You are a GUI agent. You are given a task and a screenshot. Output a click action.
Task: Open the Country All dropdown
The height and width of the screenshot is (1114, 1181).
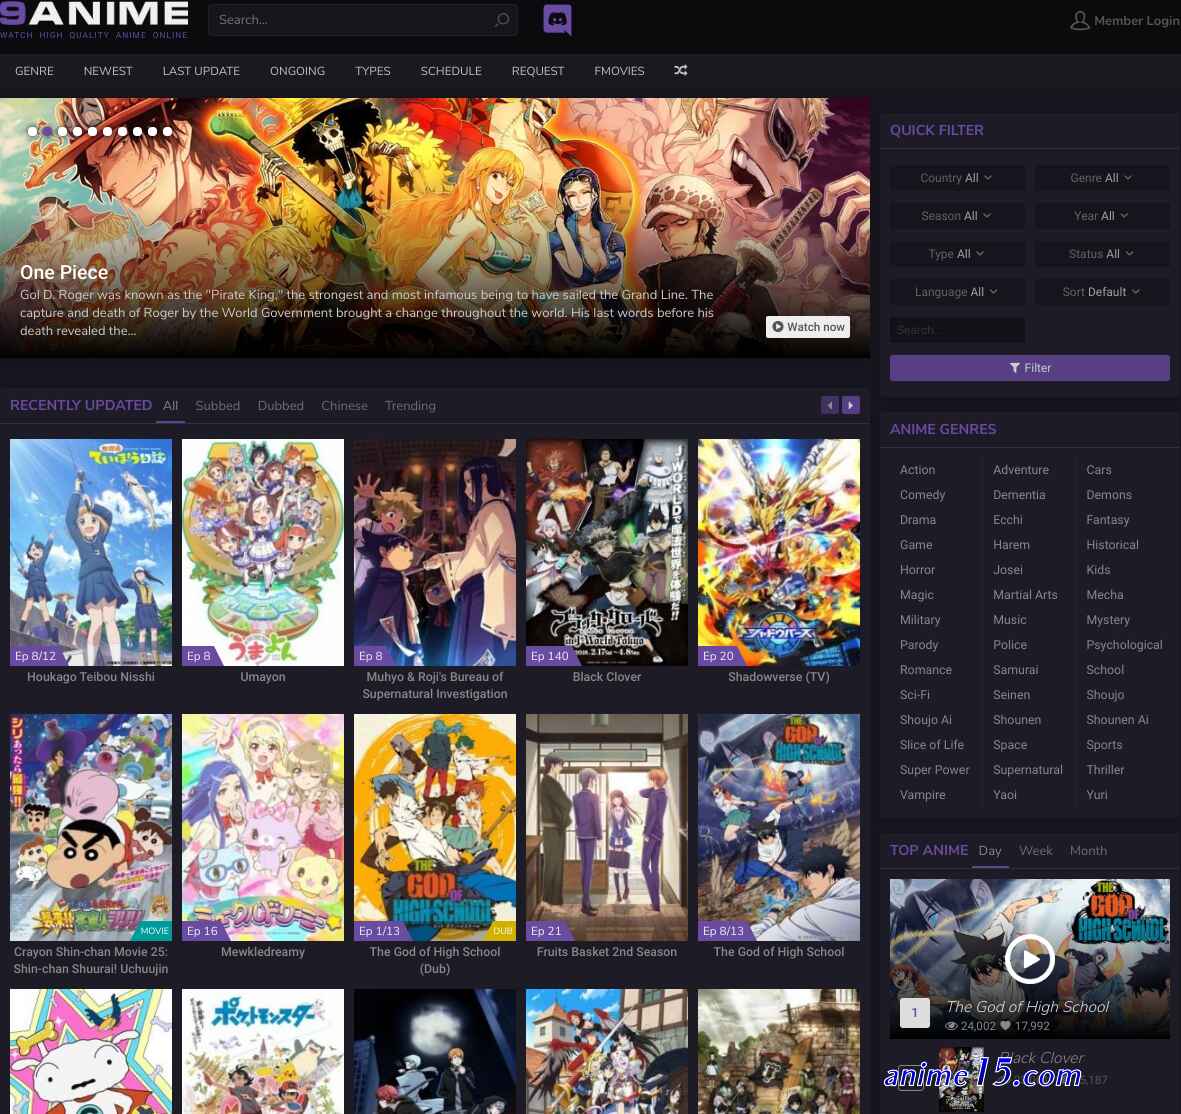pyautogui.click(x=957, y=178)
